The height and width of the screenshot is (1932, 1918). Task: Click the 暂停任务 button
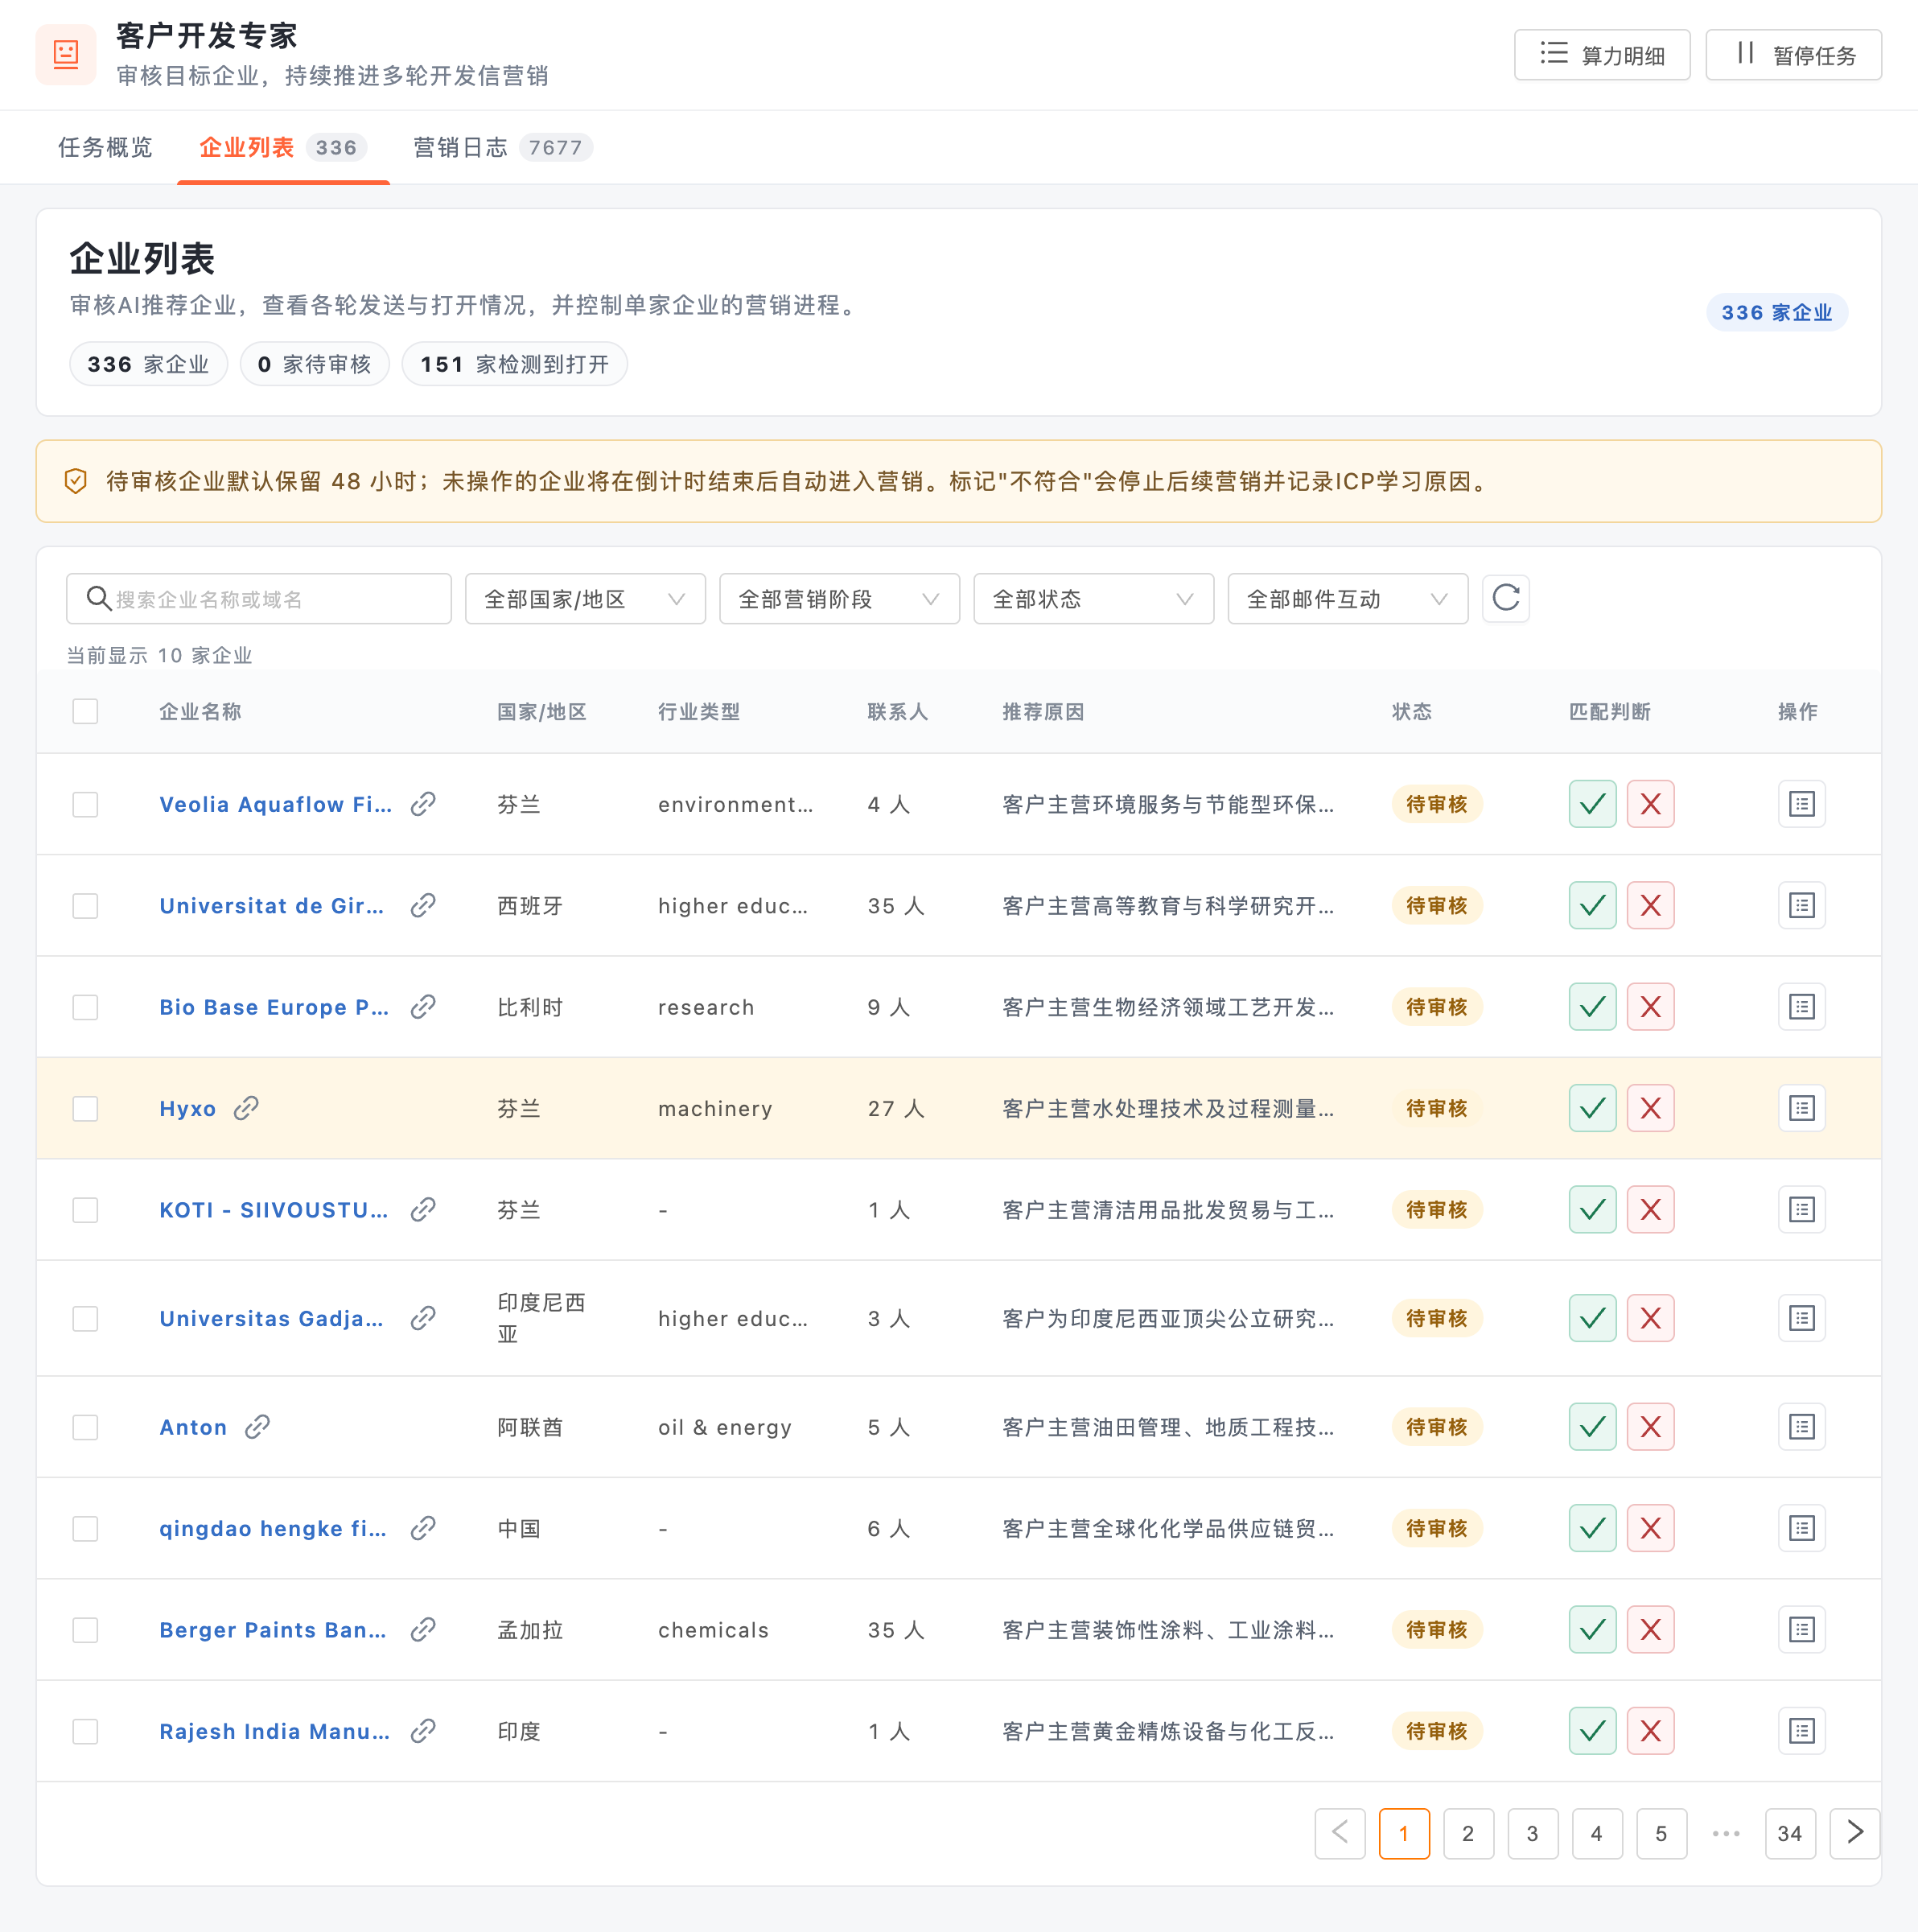click(x=1793, y=54)
